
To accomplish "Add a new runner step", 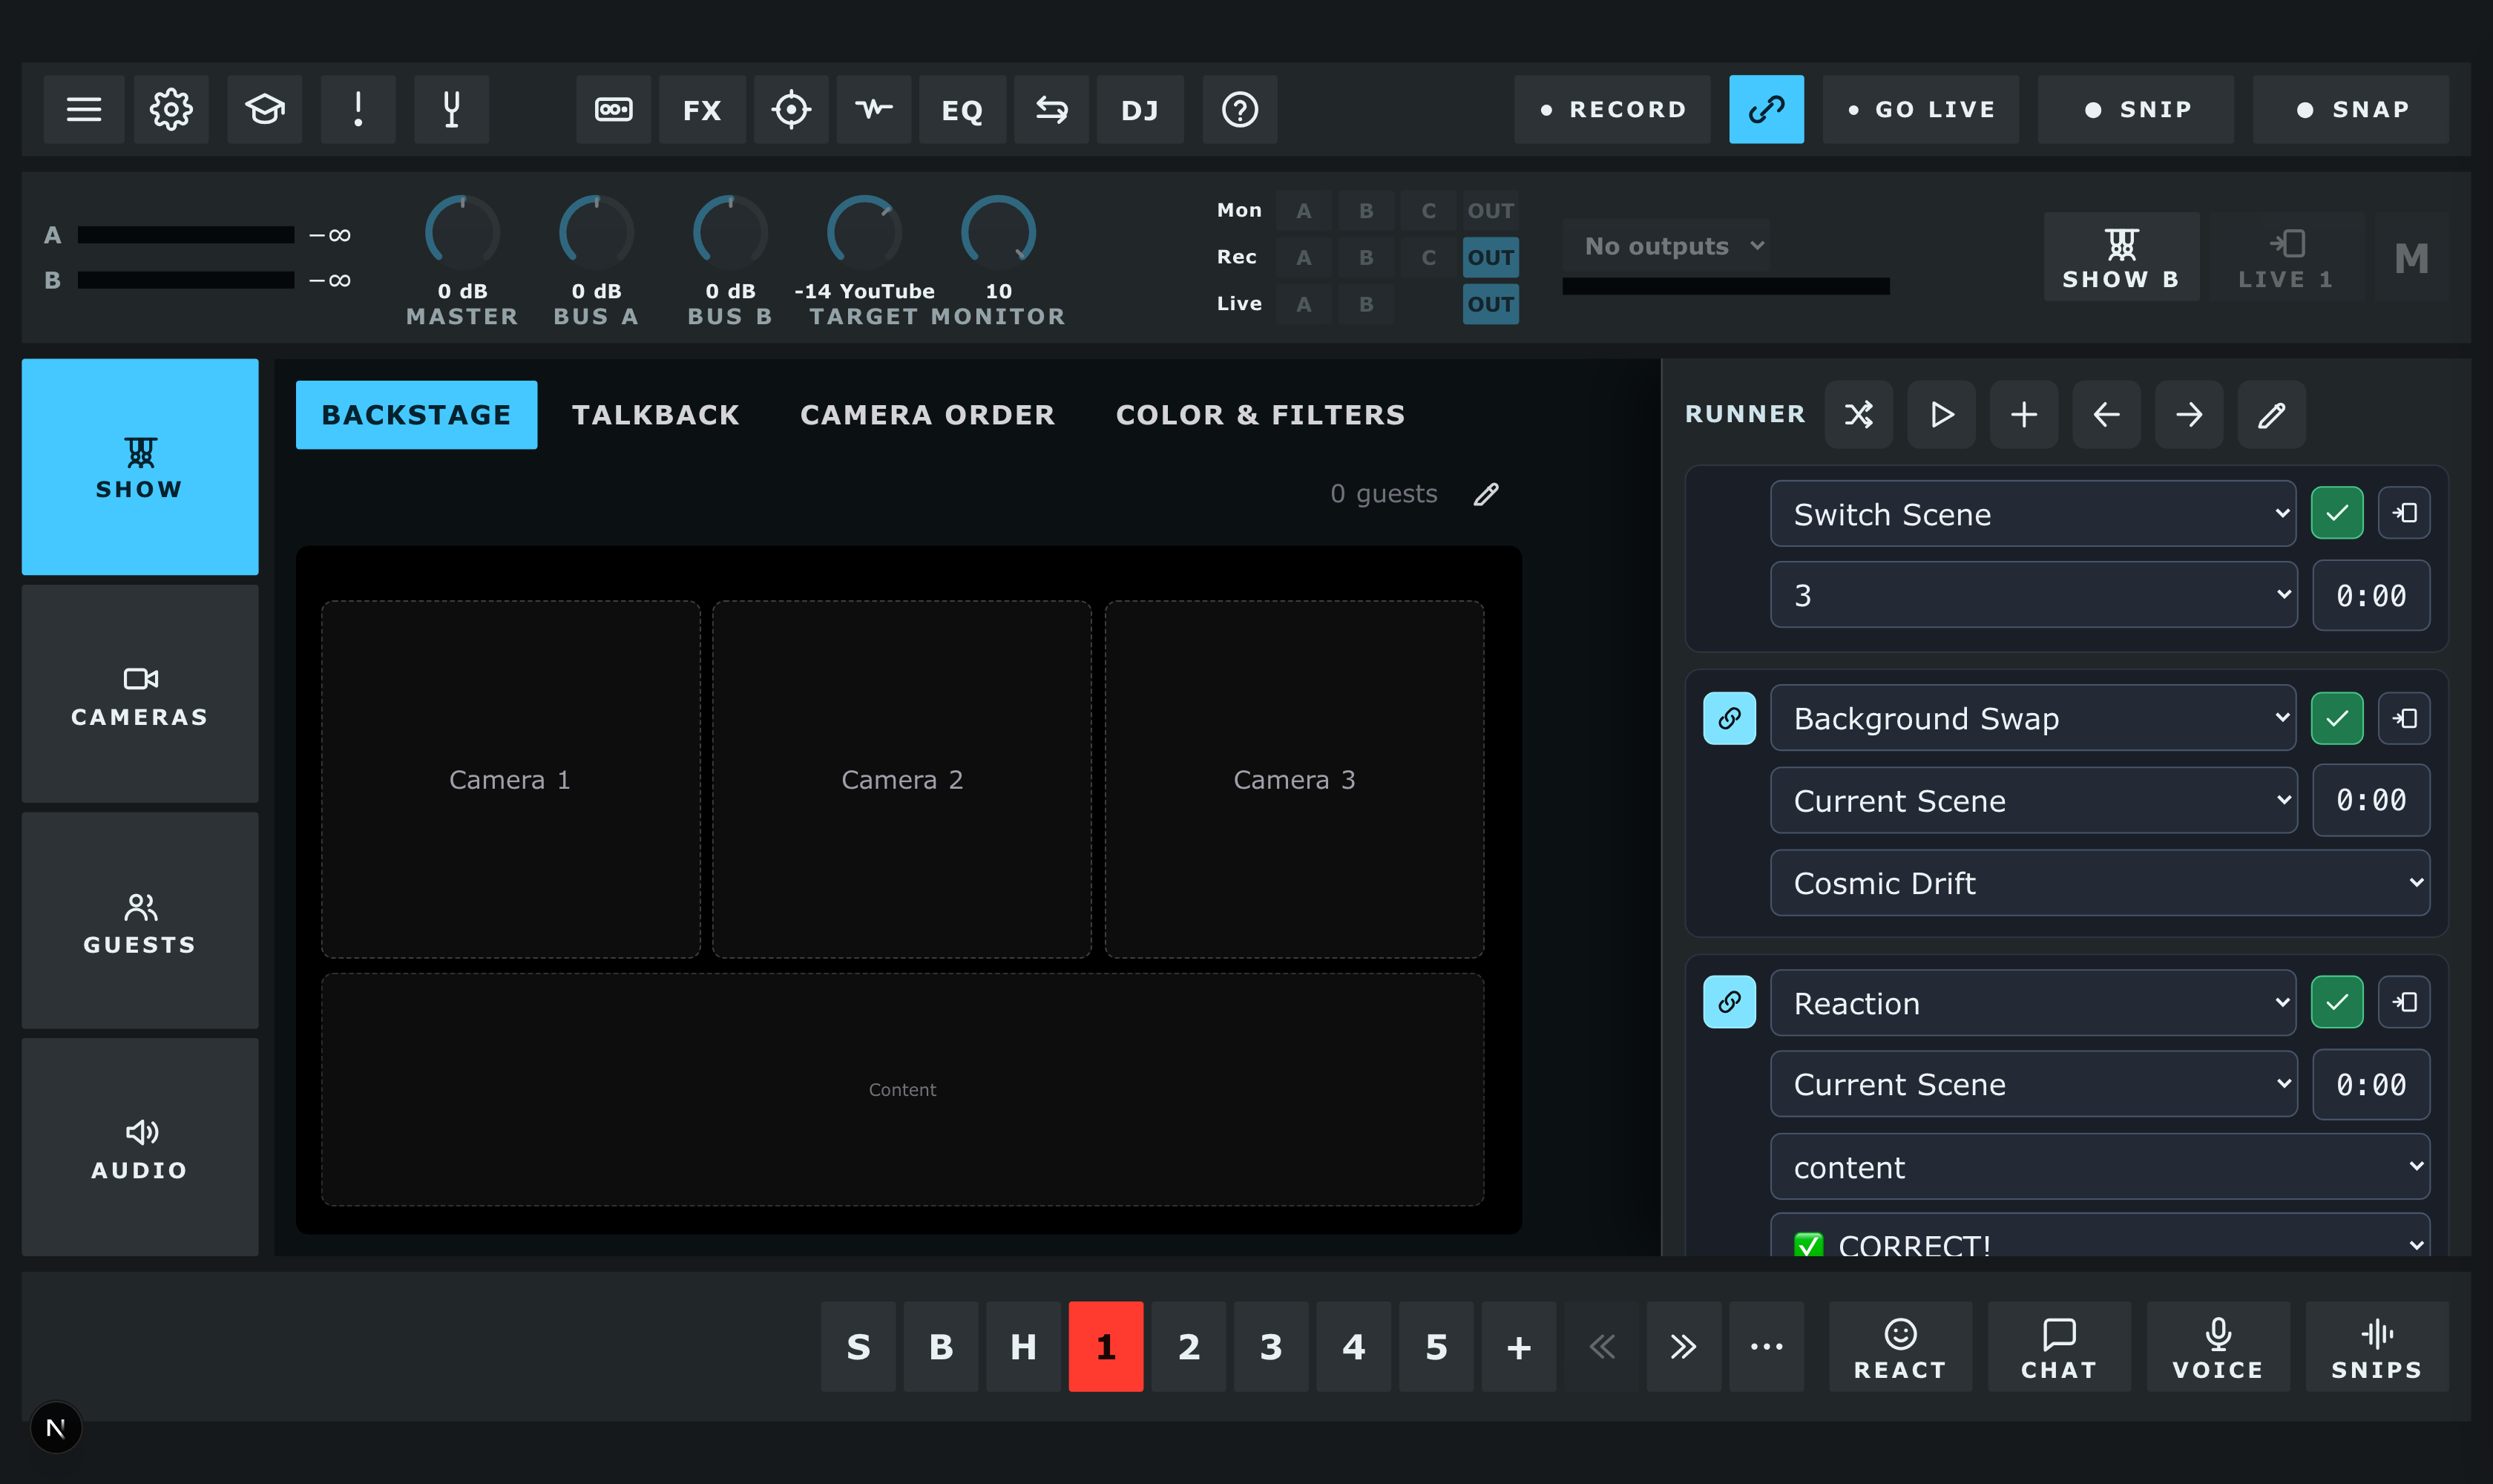I will 2024,414.
